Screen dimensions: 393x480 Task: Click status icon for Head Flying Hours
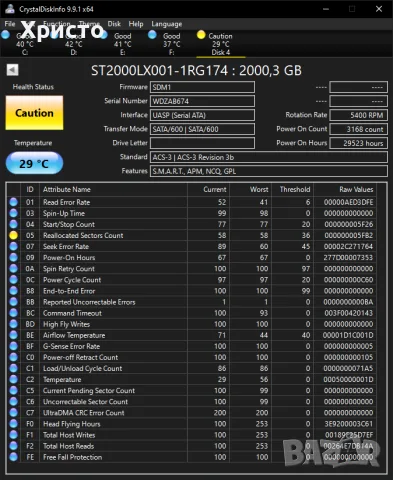(13, 424)
